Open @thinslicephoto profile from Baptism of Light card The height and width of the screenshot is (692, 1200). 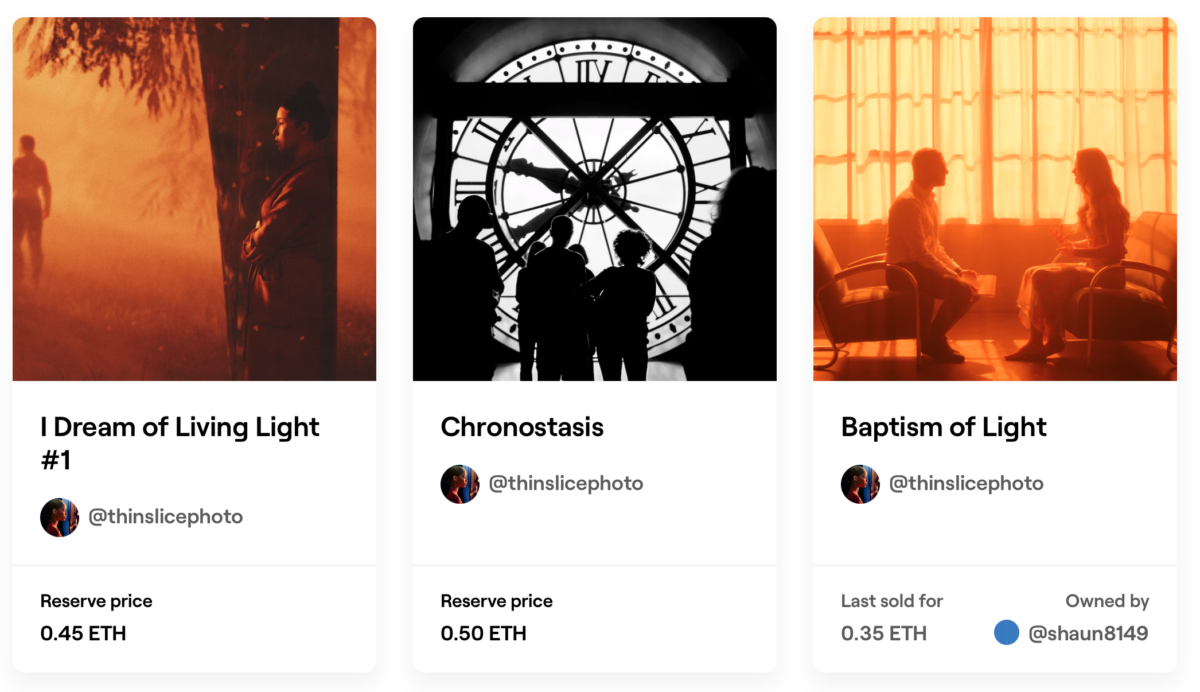tap(966, 484)
